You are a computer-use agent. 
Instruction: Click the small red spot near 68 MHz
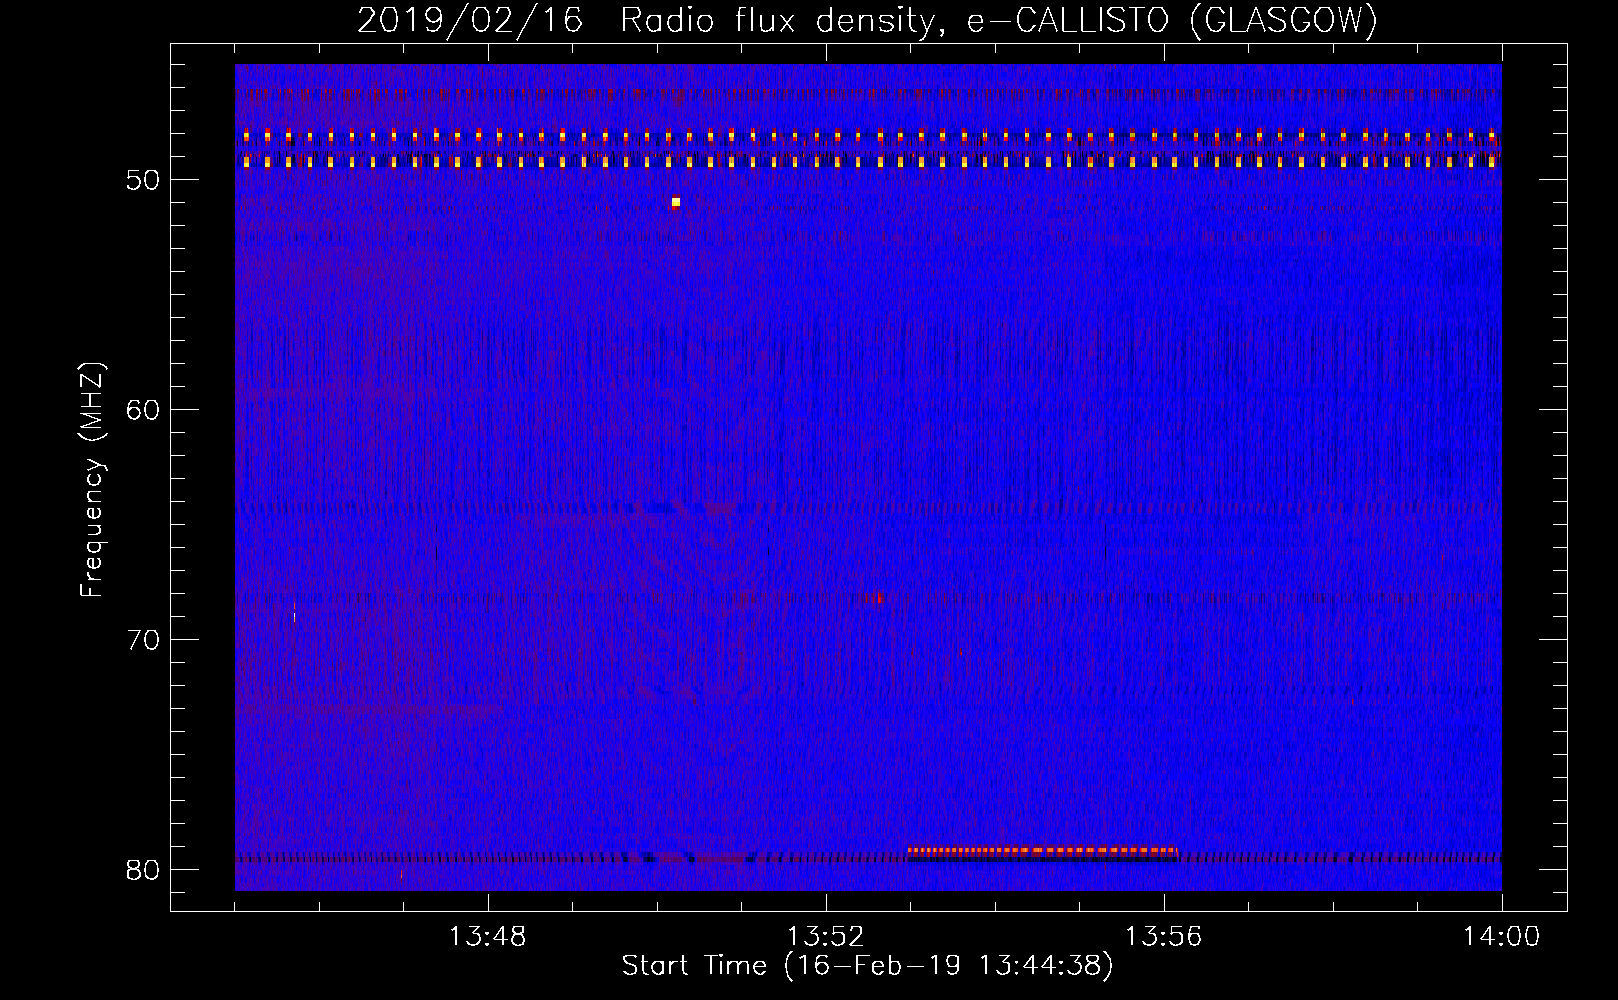[x=879, y=599]
